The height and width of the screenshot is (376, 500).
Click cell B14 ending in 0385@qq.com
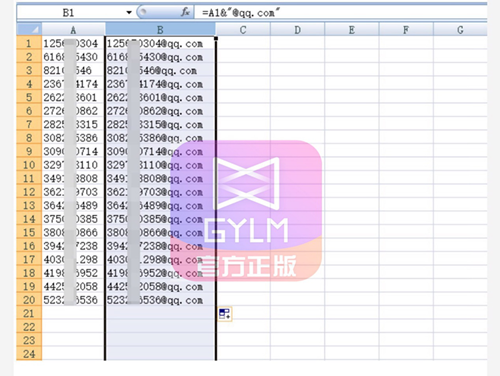pyautogui.click(x=160, y=219)
